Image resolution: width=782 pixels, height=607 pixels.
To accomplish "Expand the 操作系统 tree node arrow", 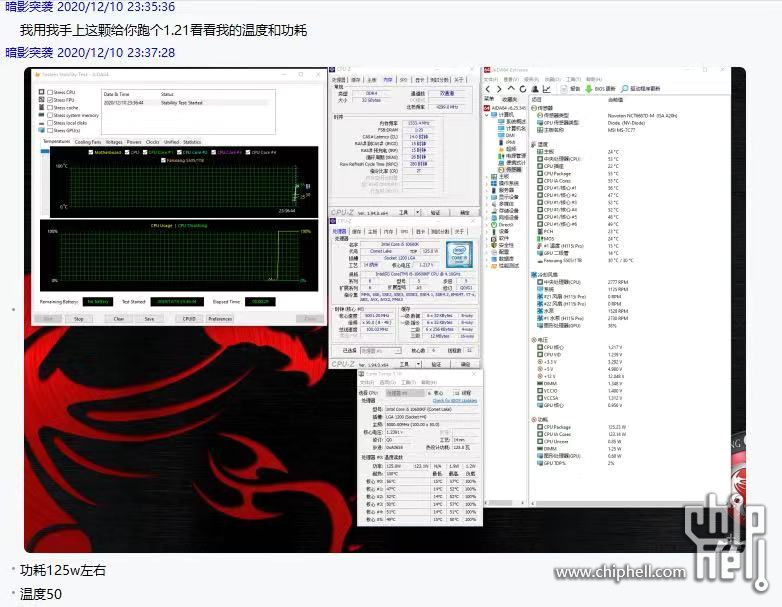I will [x=487, y=184].
